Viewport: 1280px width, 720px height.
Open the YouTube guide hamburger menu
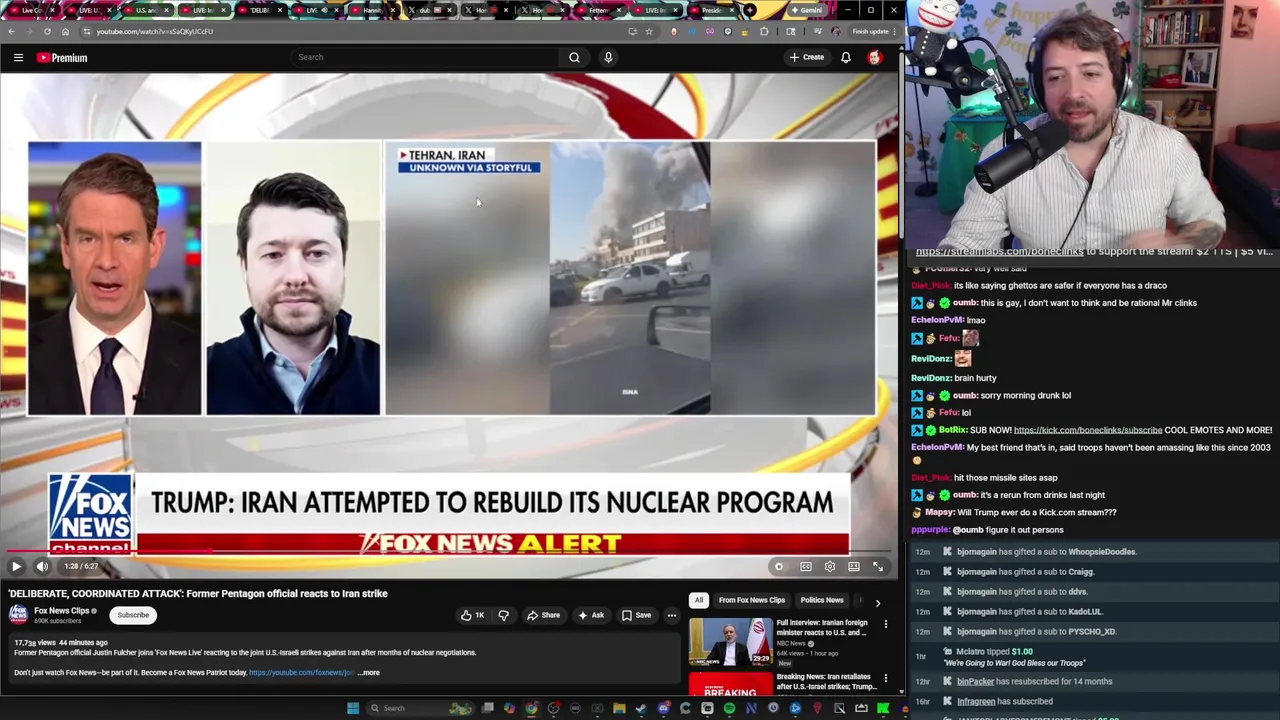[18, 57]
